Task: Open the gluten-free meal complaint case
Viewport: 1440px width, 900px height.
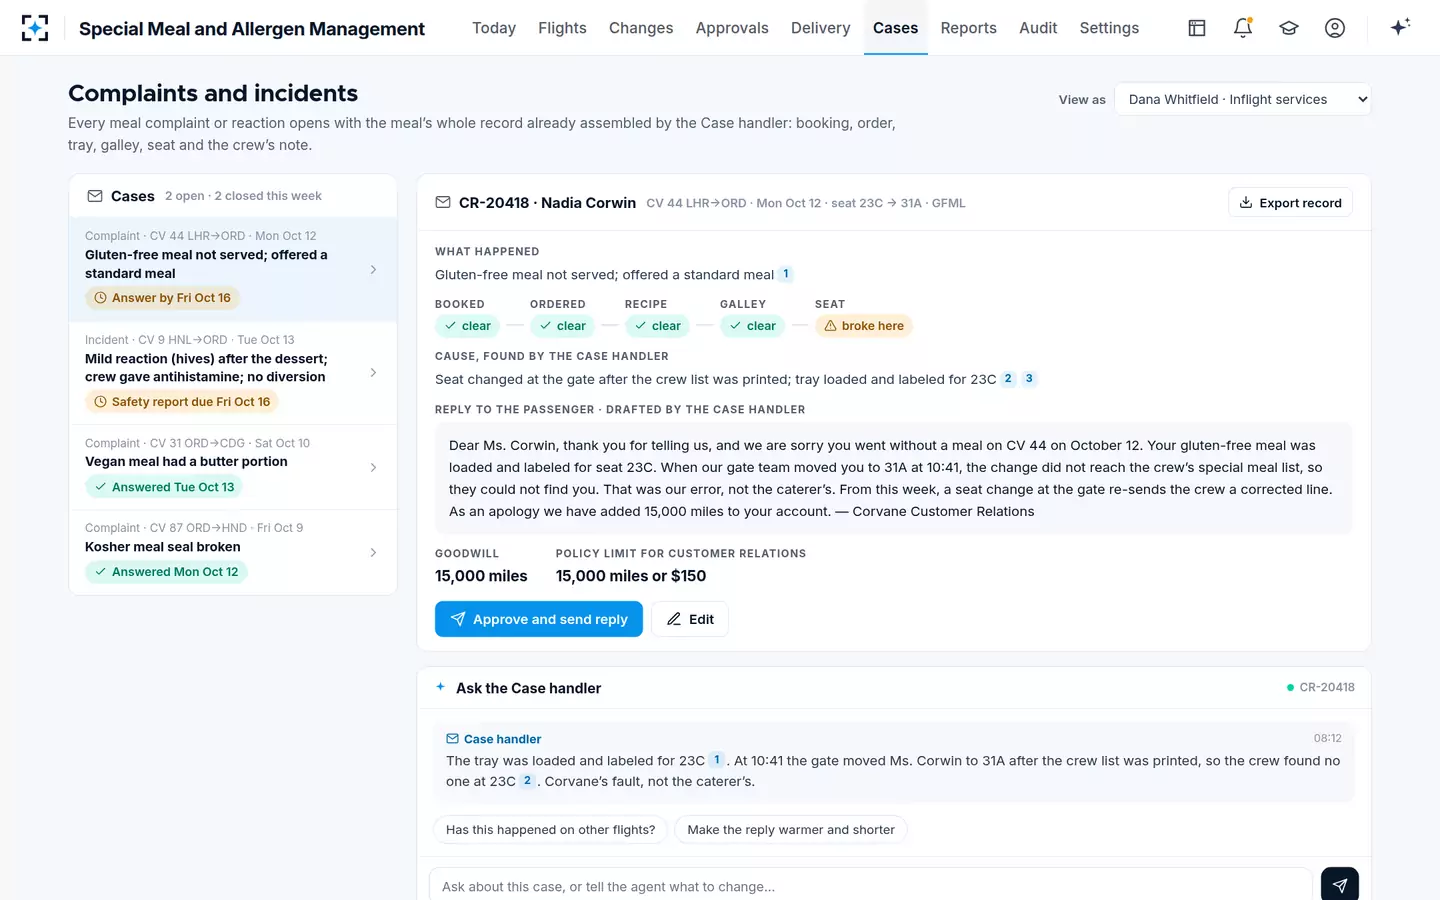Action: 233,269
